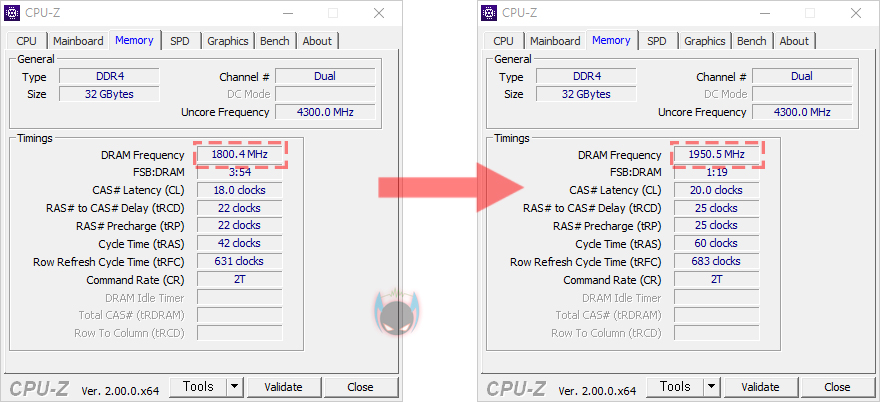Click Uncore Frequency 4300.0 MHz in left window
This screenshot has width=880, height=402.
[325, 112]
